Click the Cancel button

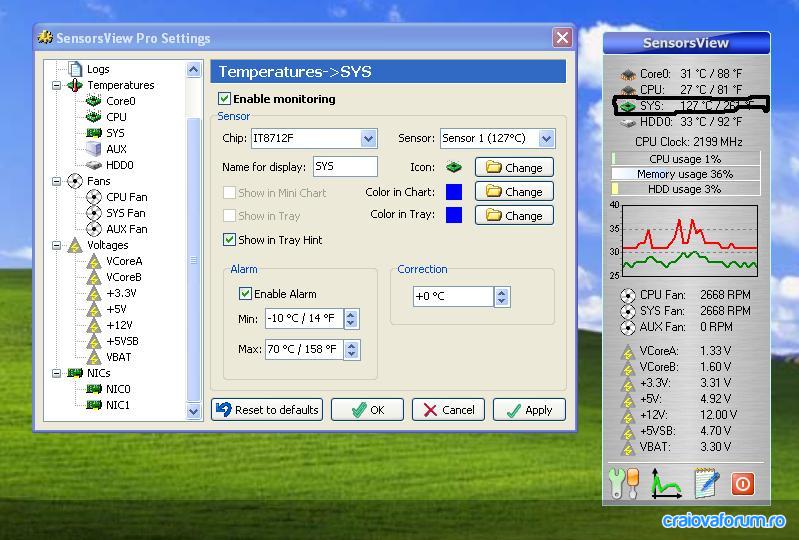tap(448, 410)
